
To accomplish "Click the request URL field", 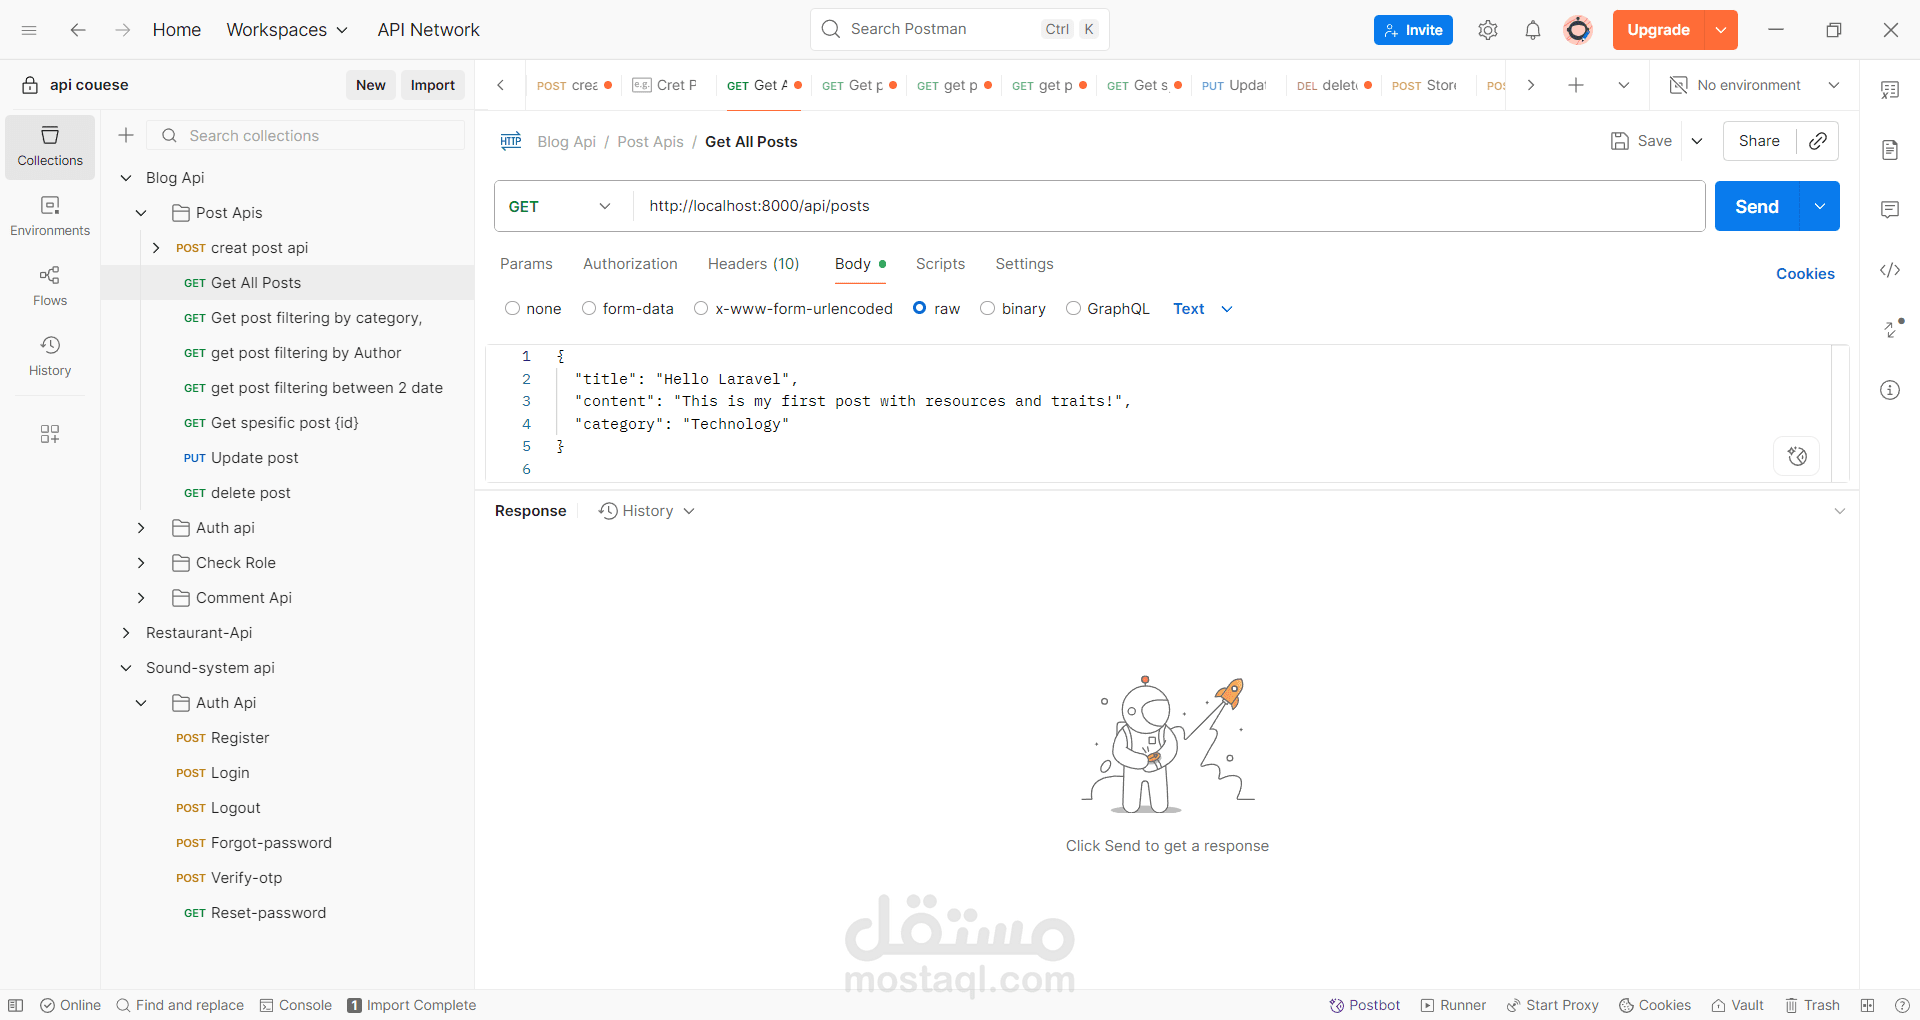I will point(1168,206).
